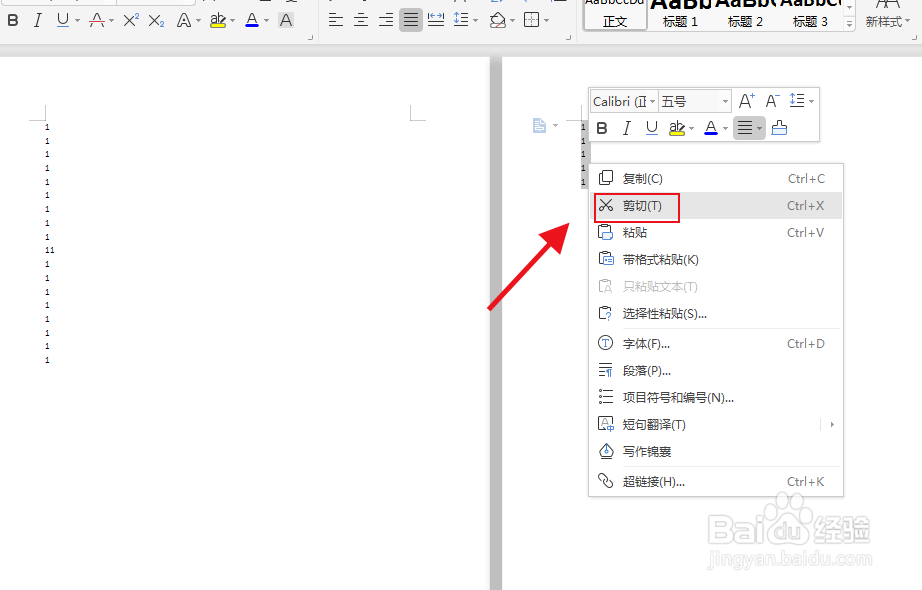Apply center alignment to the paragraph

[360, 20]
